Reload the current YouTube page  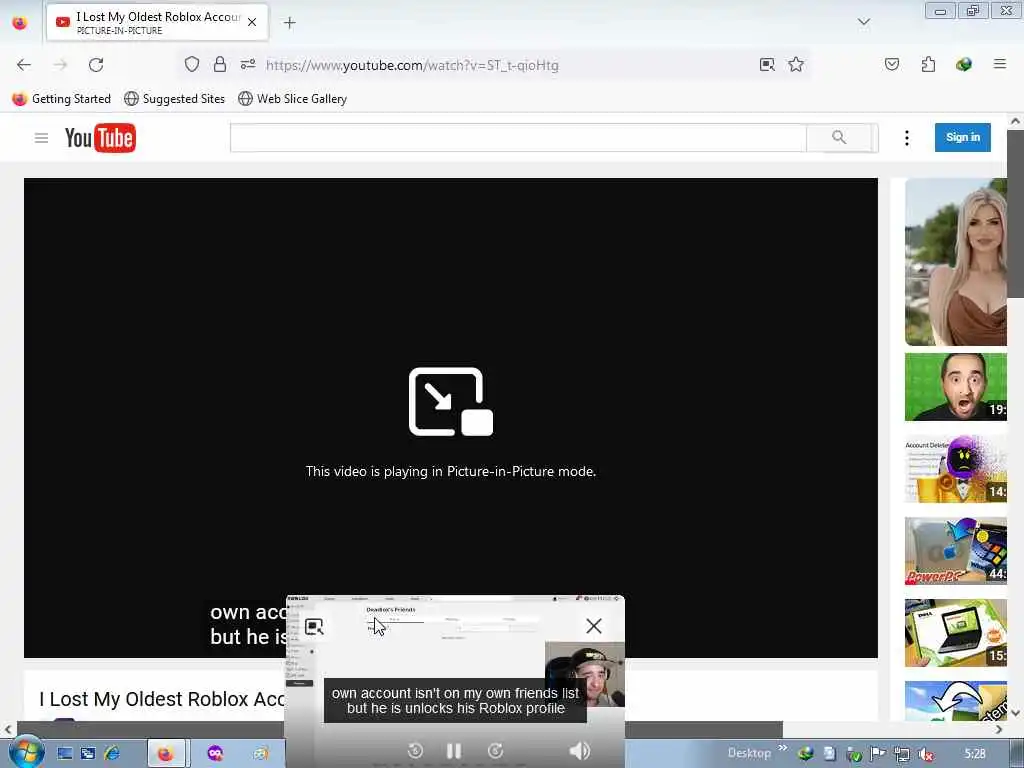point(96,65)
